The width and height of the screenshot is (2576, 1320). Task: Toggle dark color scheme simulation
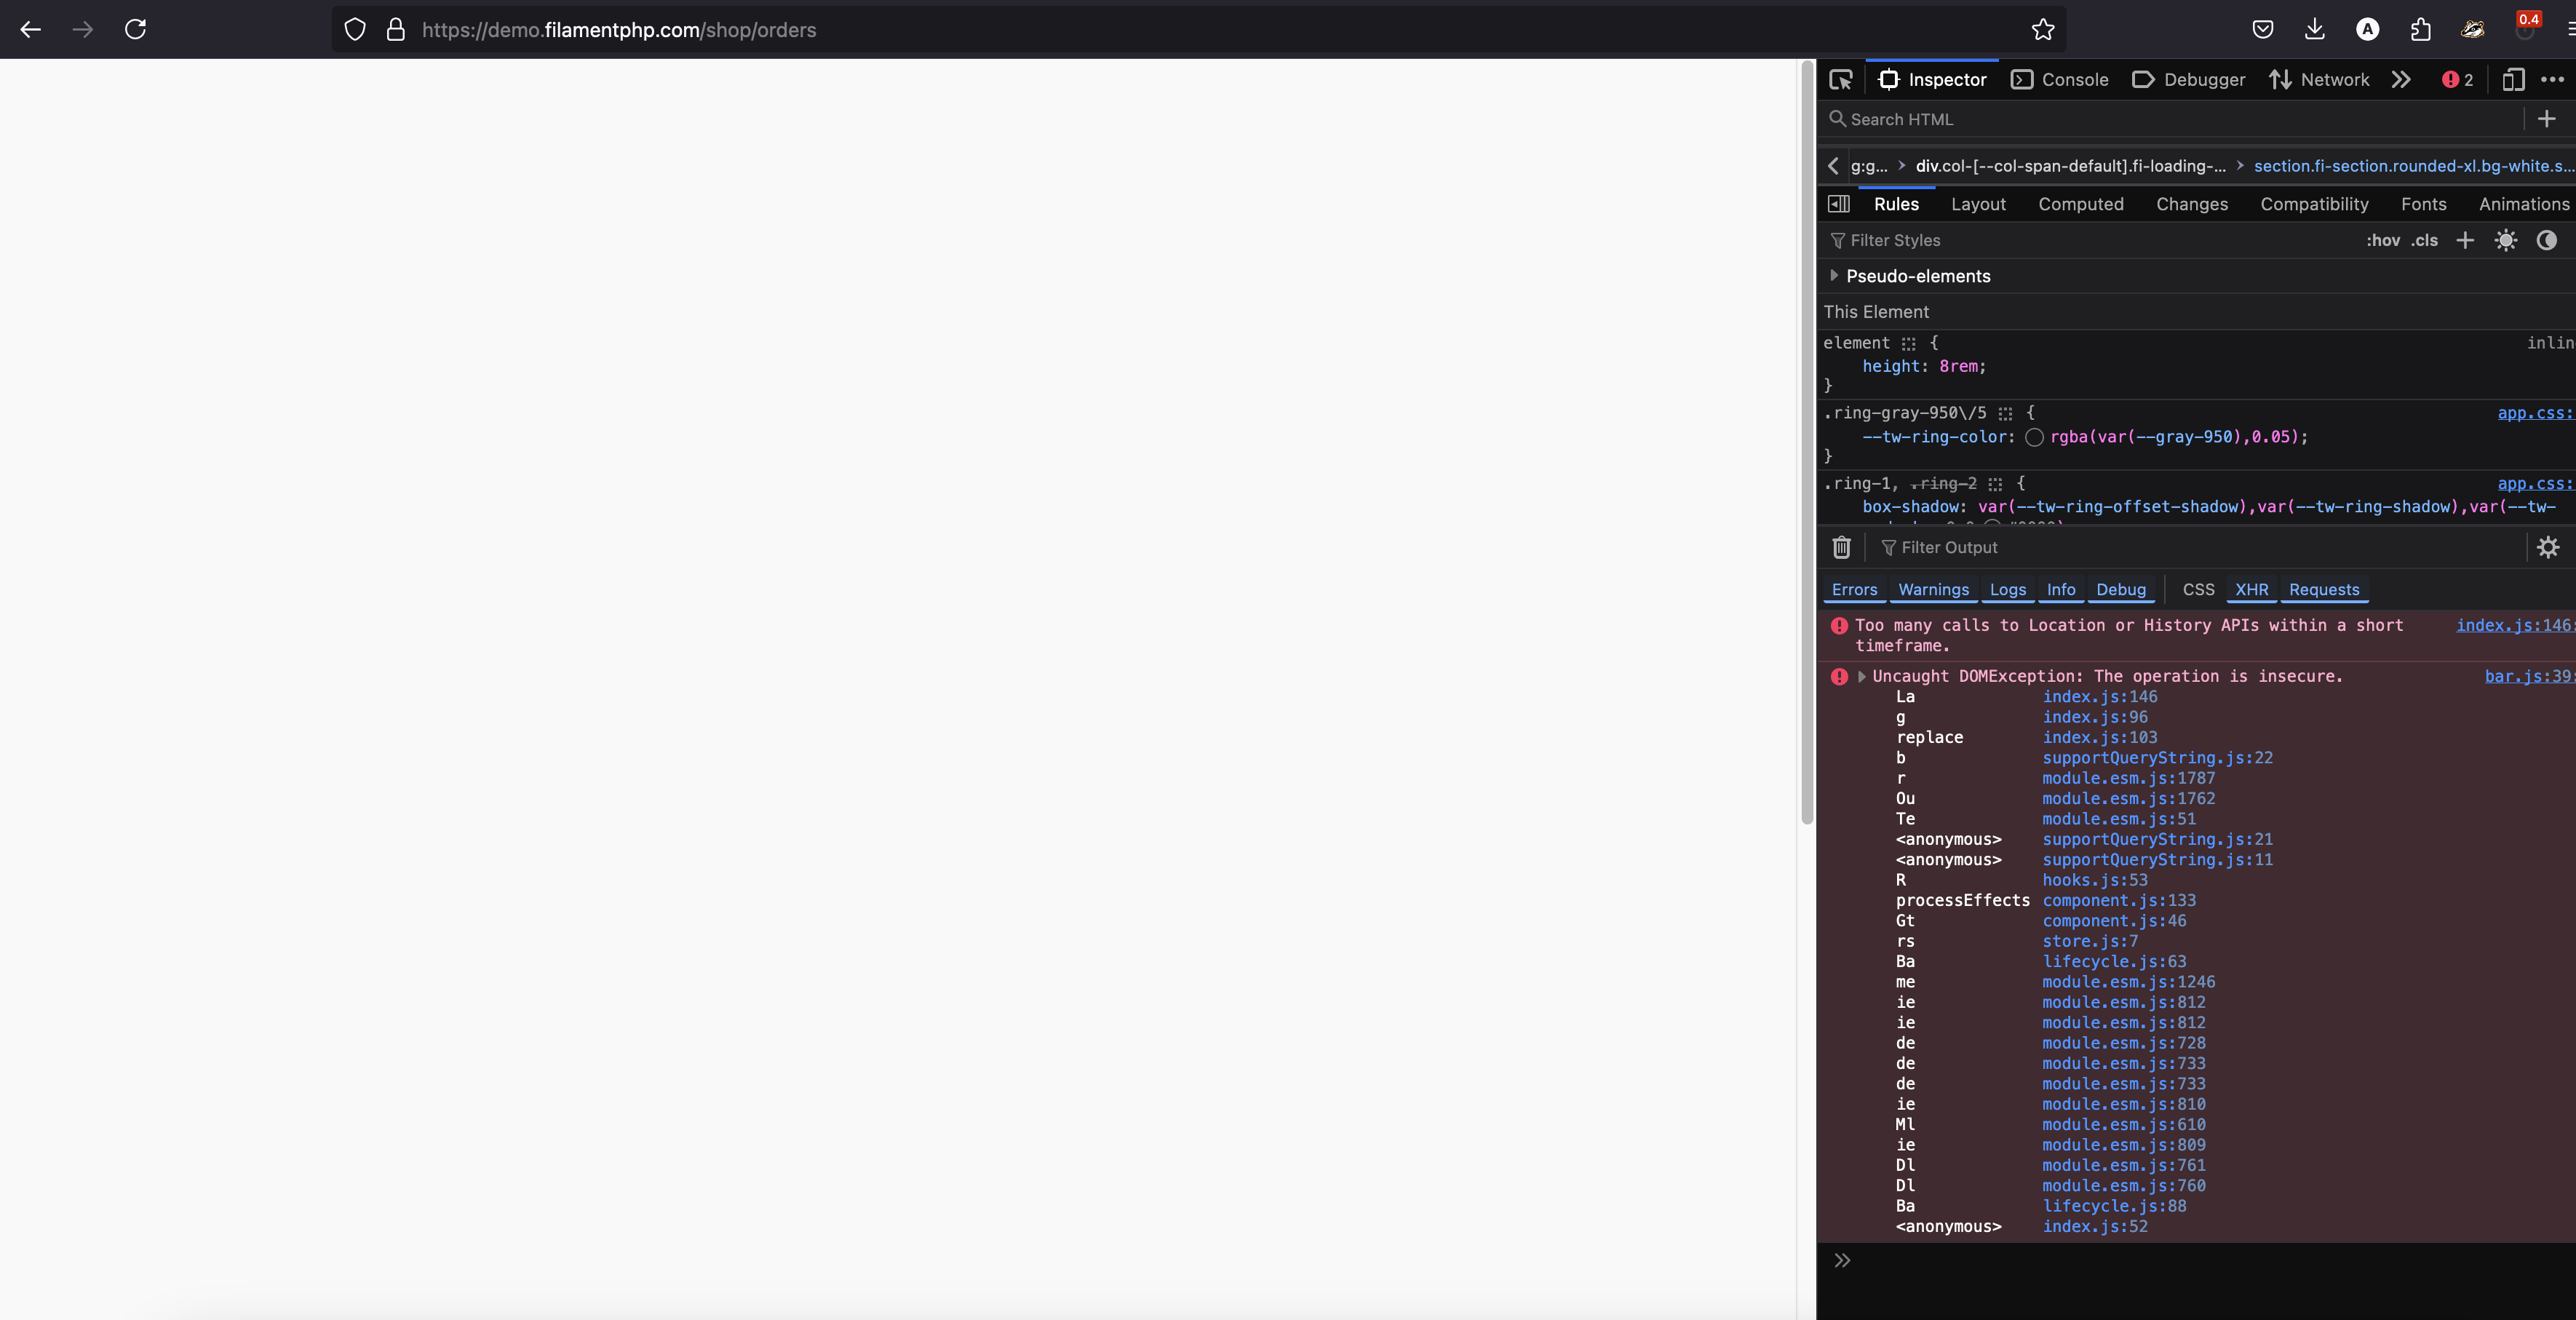click(2547, 240)
